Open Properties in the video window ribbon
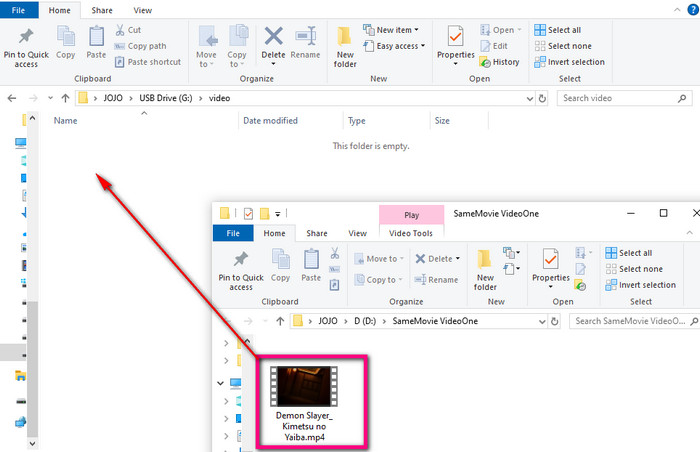 coord(455,46)
